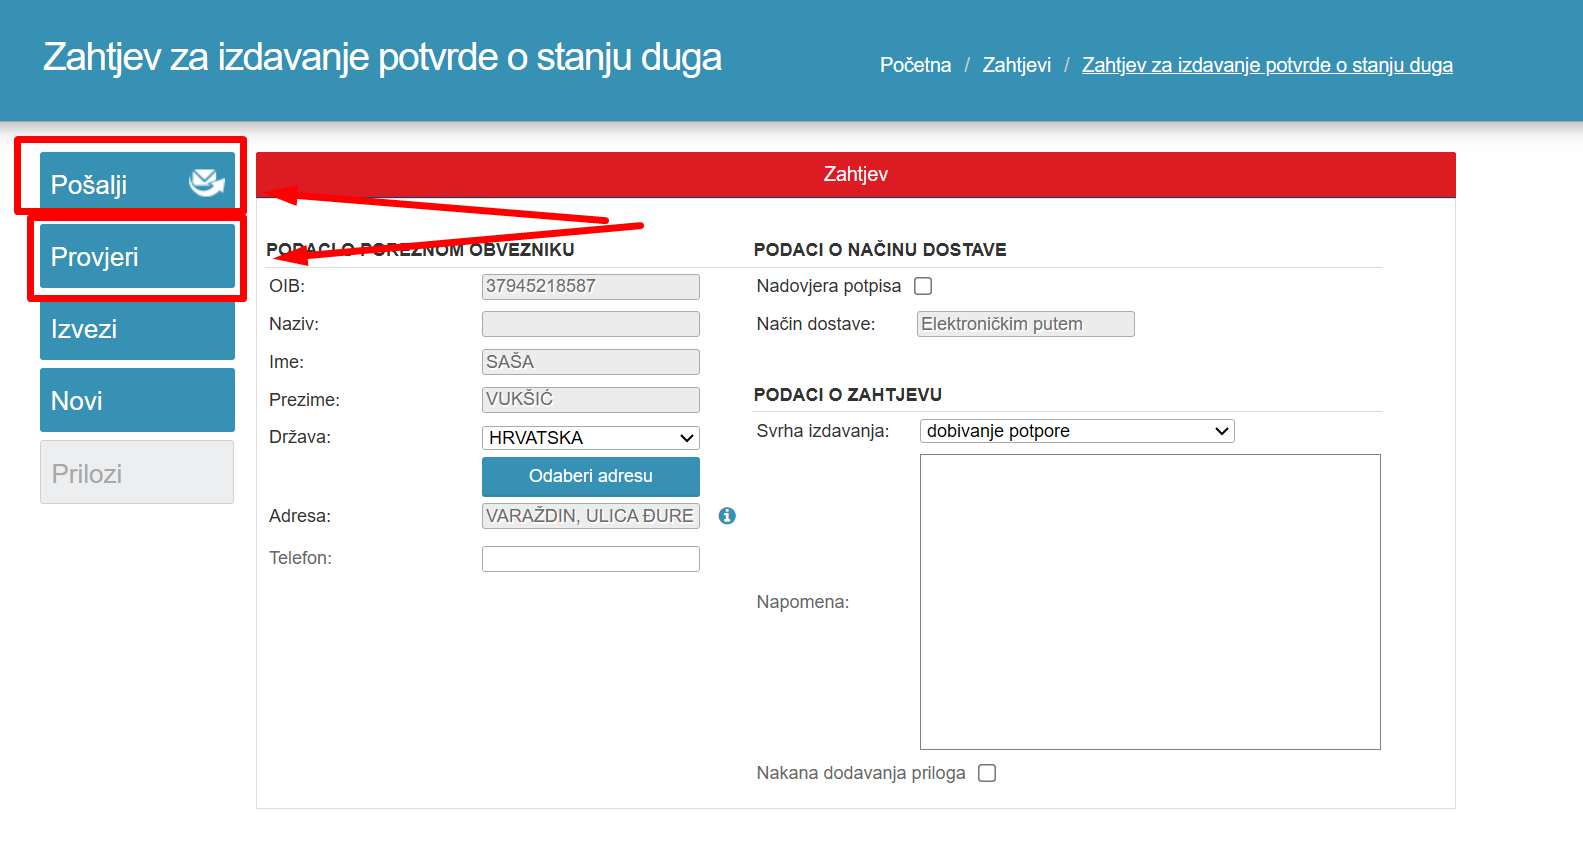The width and height of the screenshot is (1583, 864).
Task: Create a new request with Novi
Action: [x=137, y=400]
